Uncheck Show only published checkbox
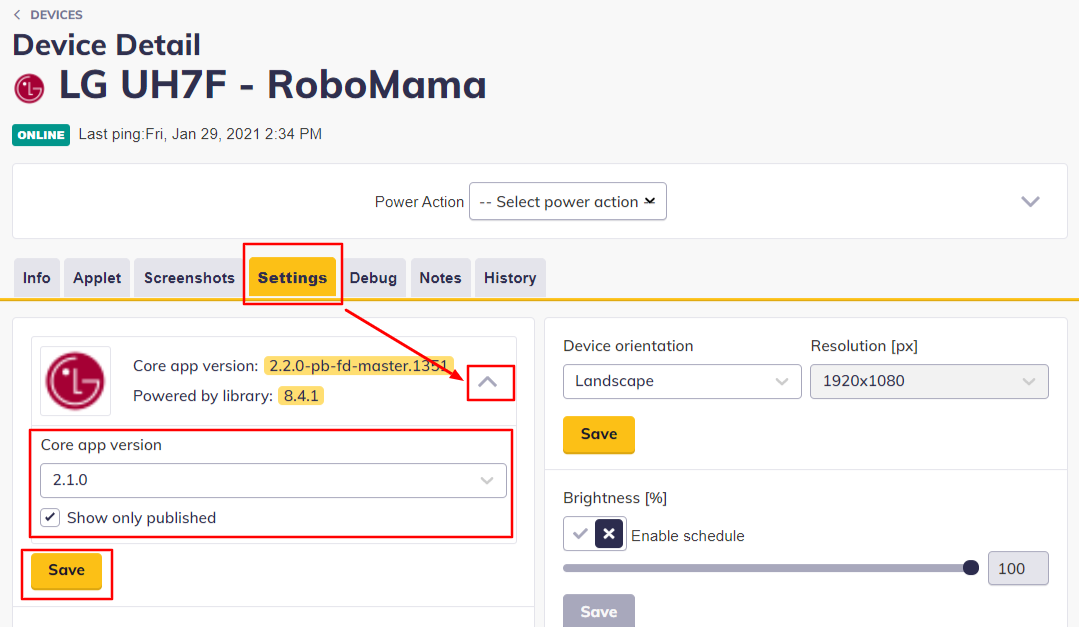Image resolution: width=1079 pixels, height=627 pixels. click(50, 518)
